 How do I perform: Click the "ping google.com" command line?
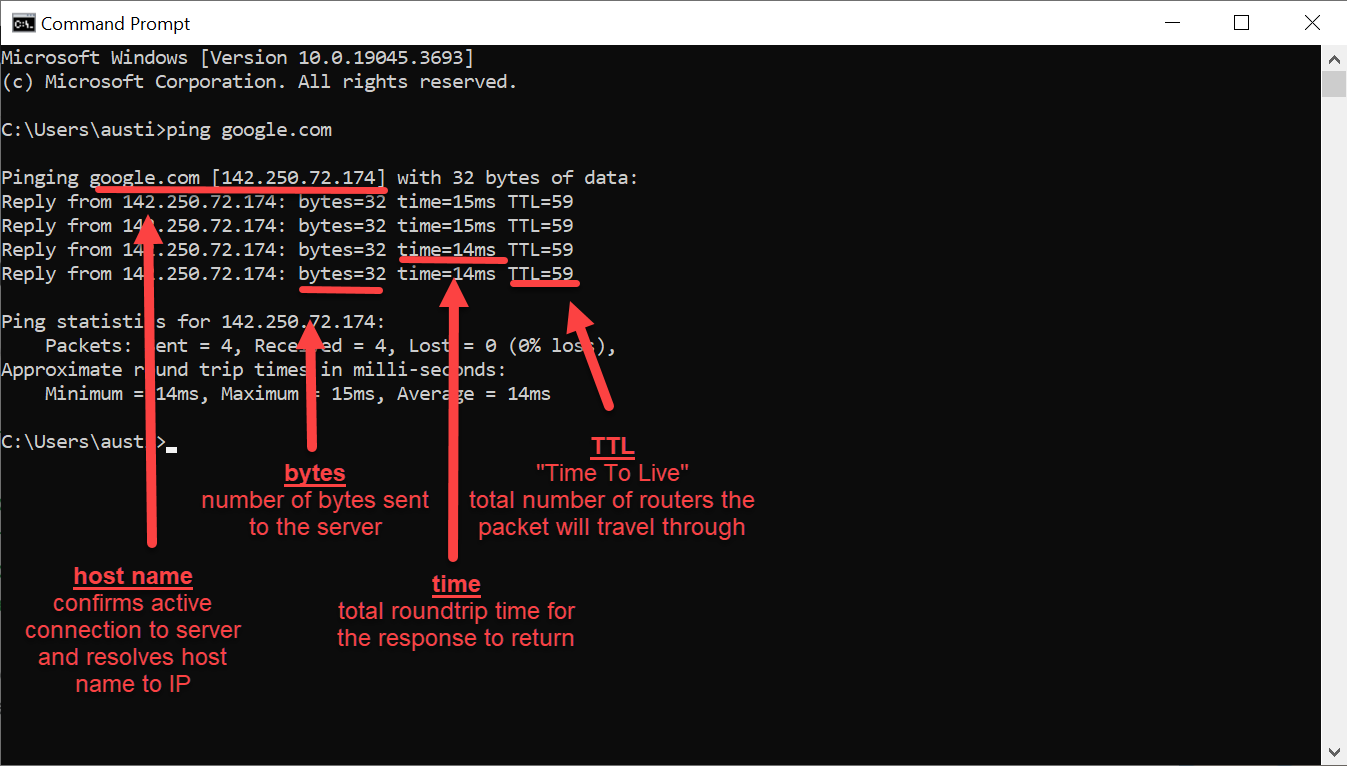coord(167,130)
